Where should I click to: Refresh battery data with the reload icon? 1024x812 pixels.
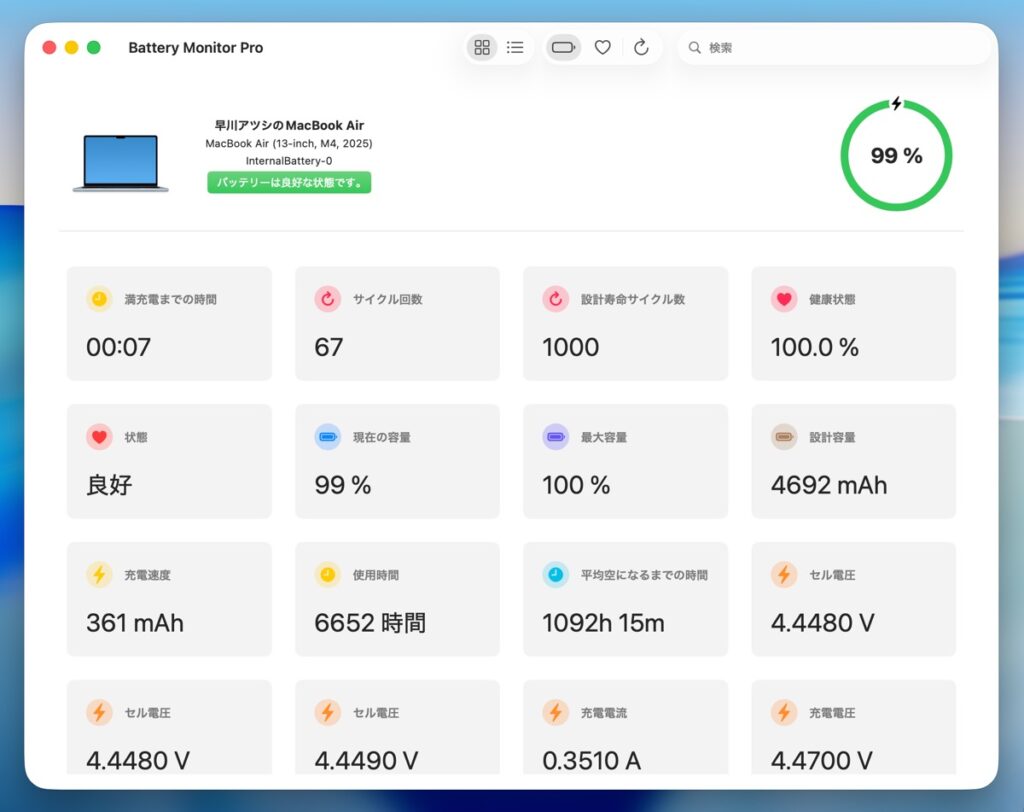pyautogui.click(x=641, y=47)
